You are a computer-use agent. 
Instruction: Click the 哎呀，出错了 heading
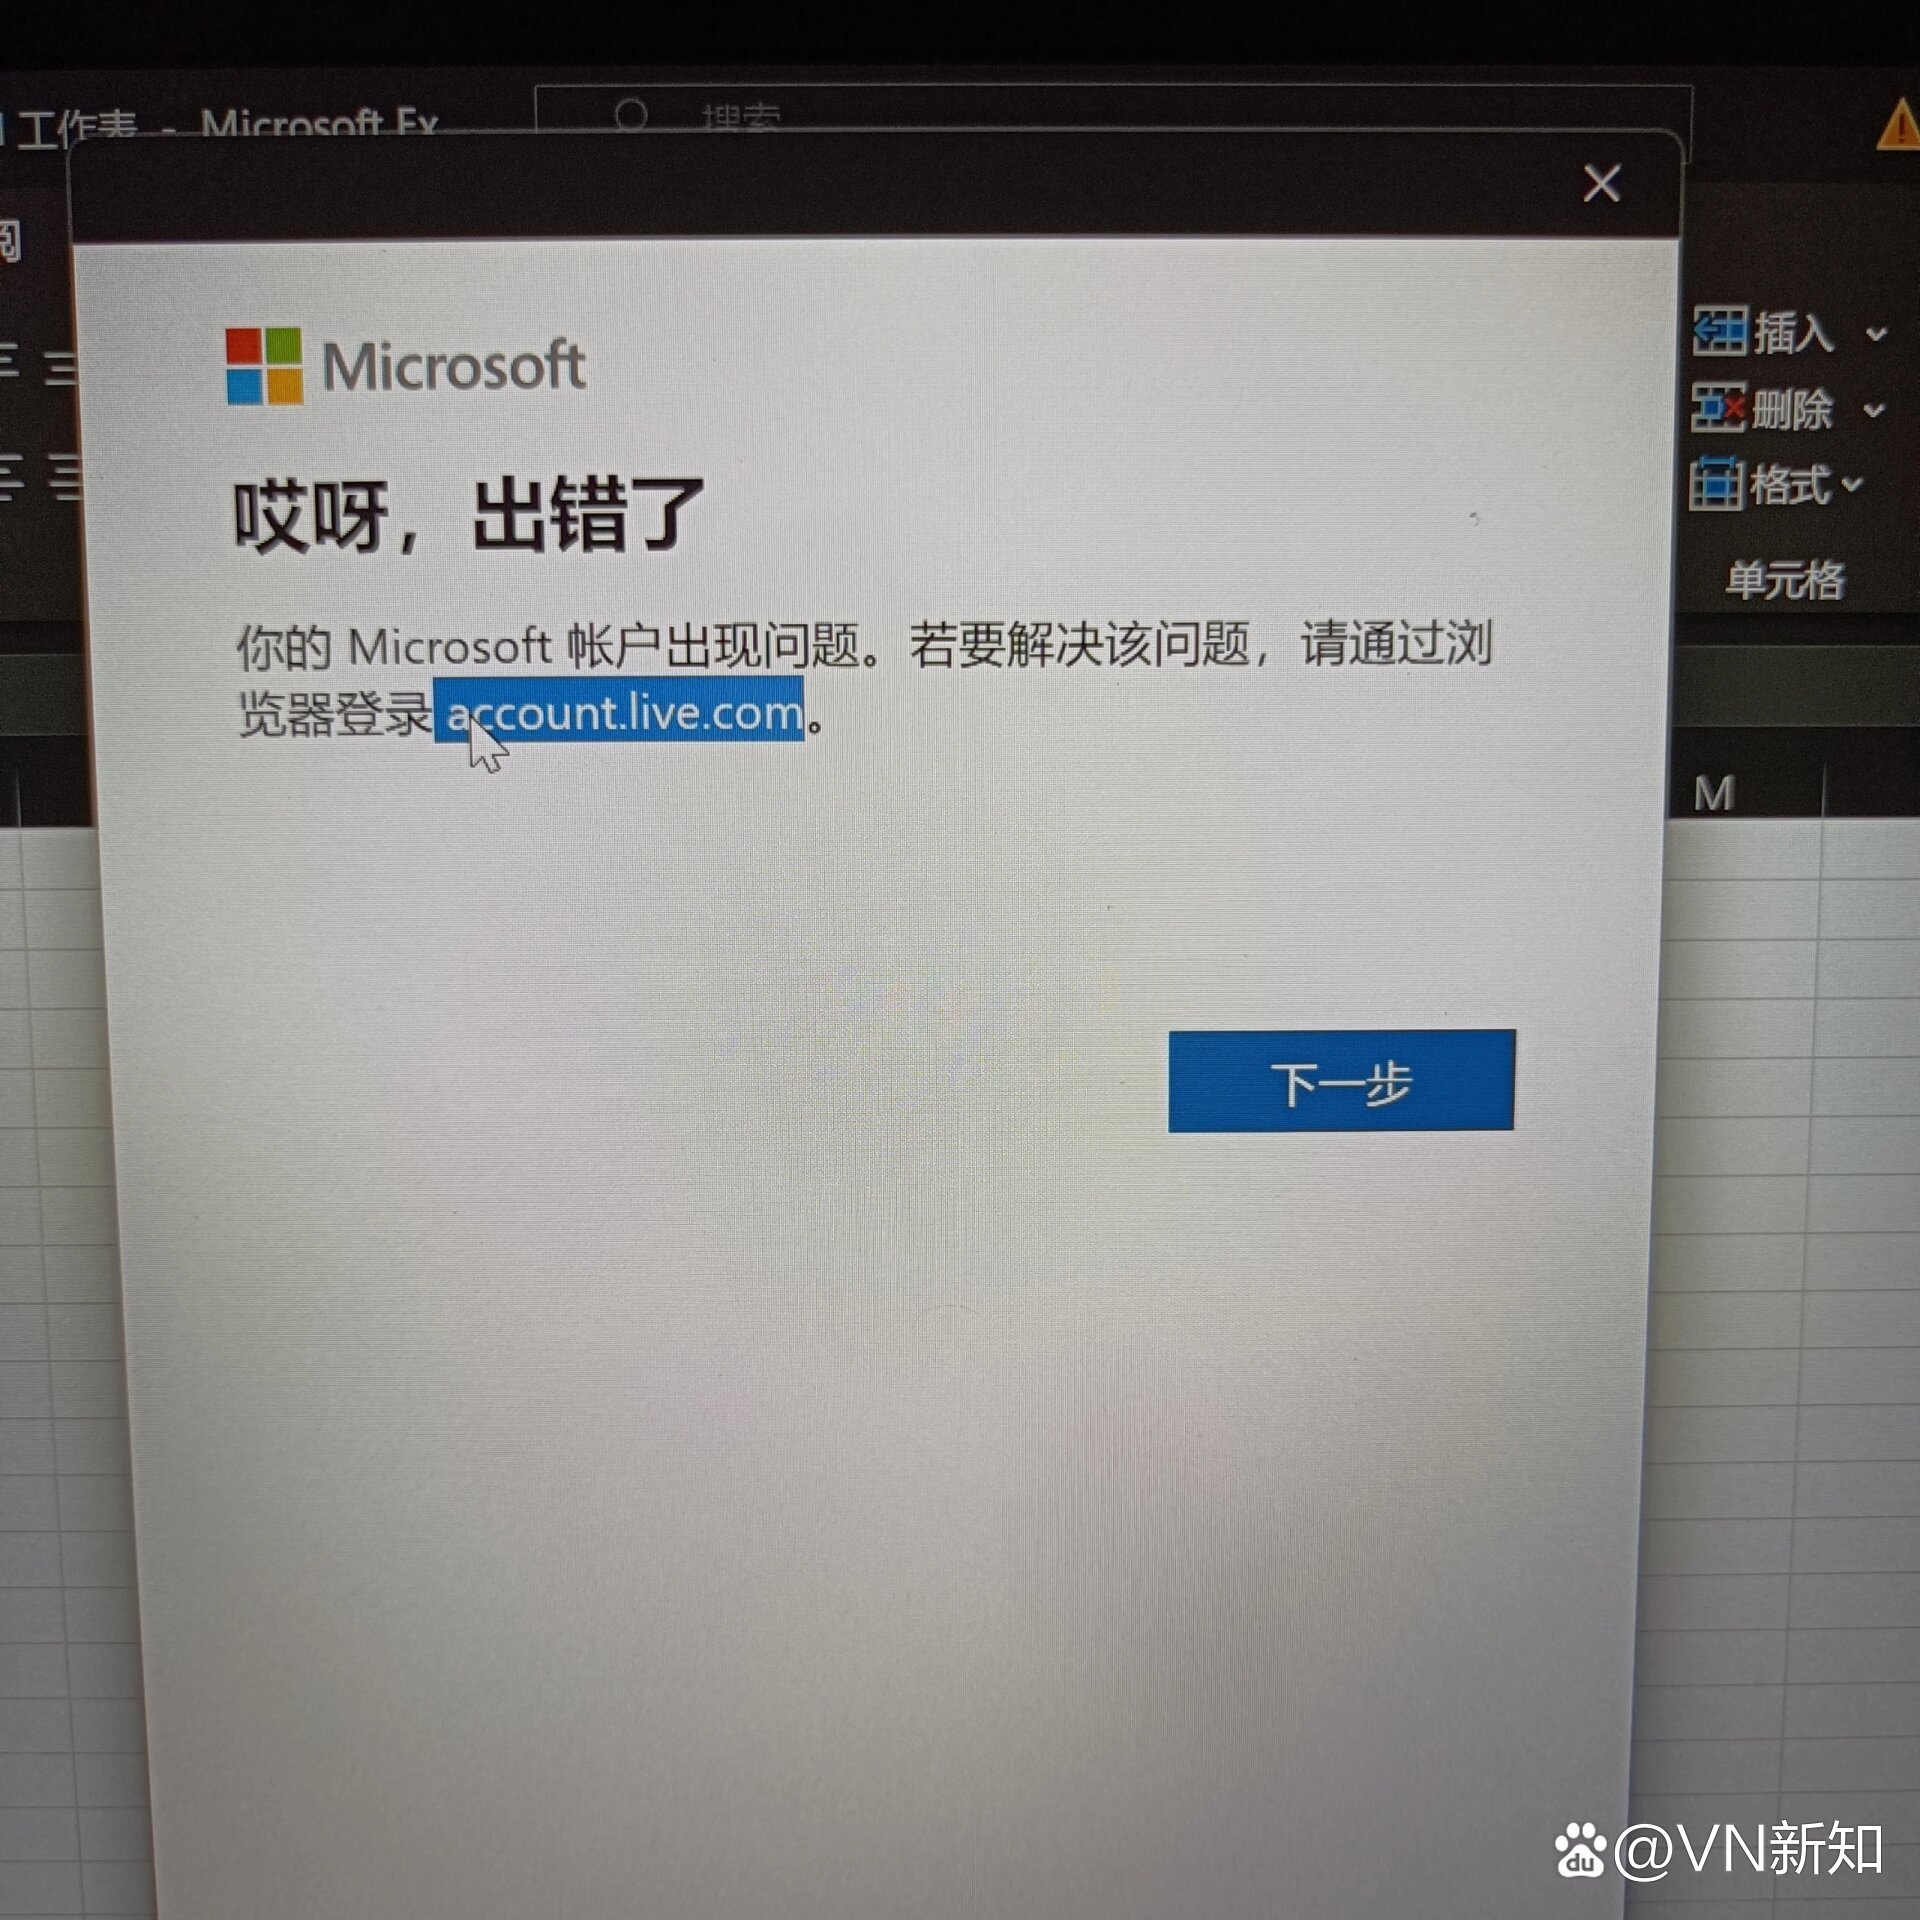(x=468, y=514)
